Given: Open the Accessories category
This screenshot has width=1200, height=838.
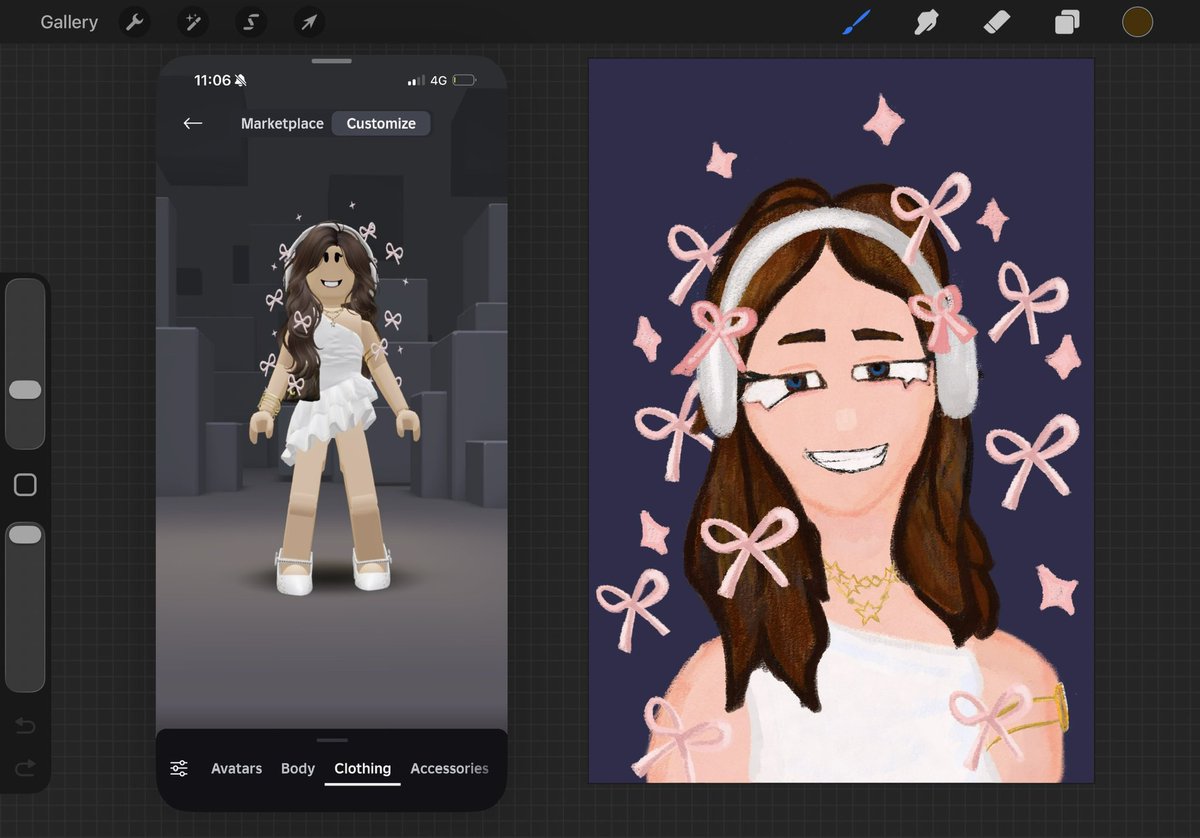Looking at the screenshot, I should click(x=449, y=768).
